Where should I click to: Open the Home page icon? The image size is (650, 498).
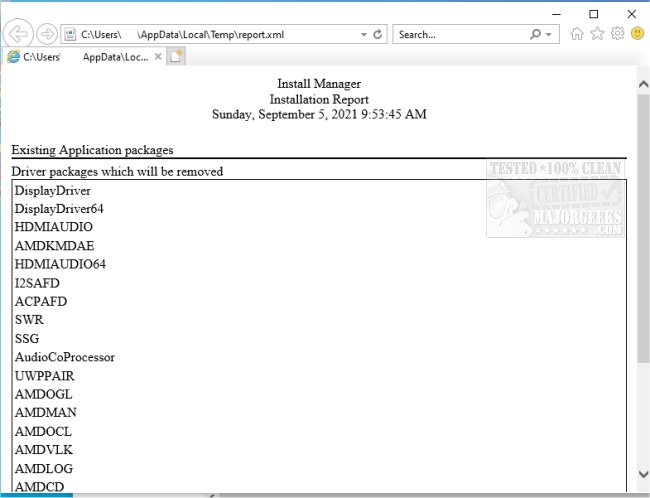577,34
